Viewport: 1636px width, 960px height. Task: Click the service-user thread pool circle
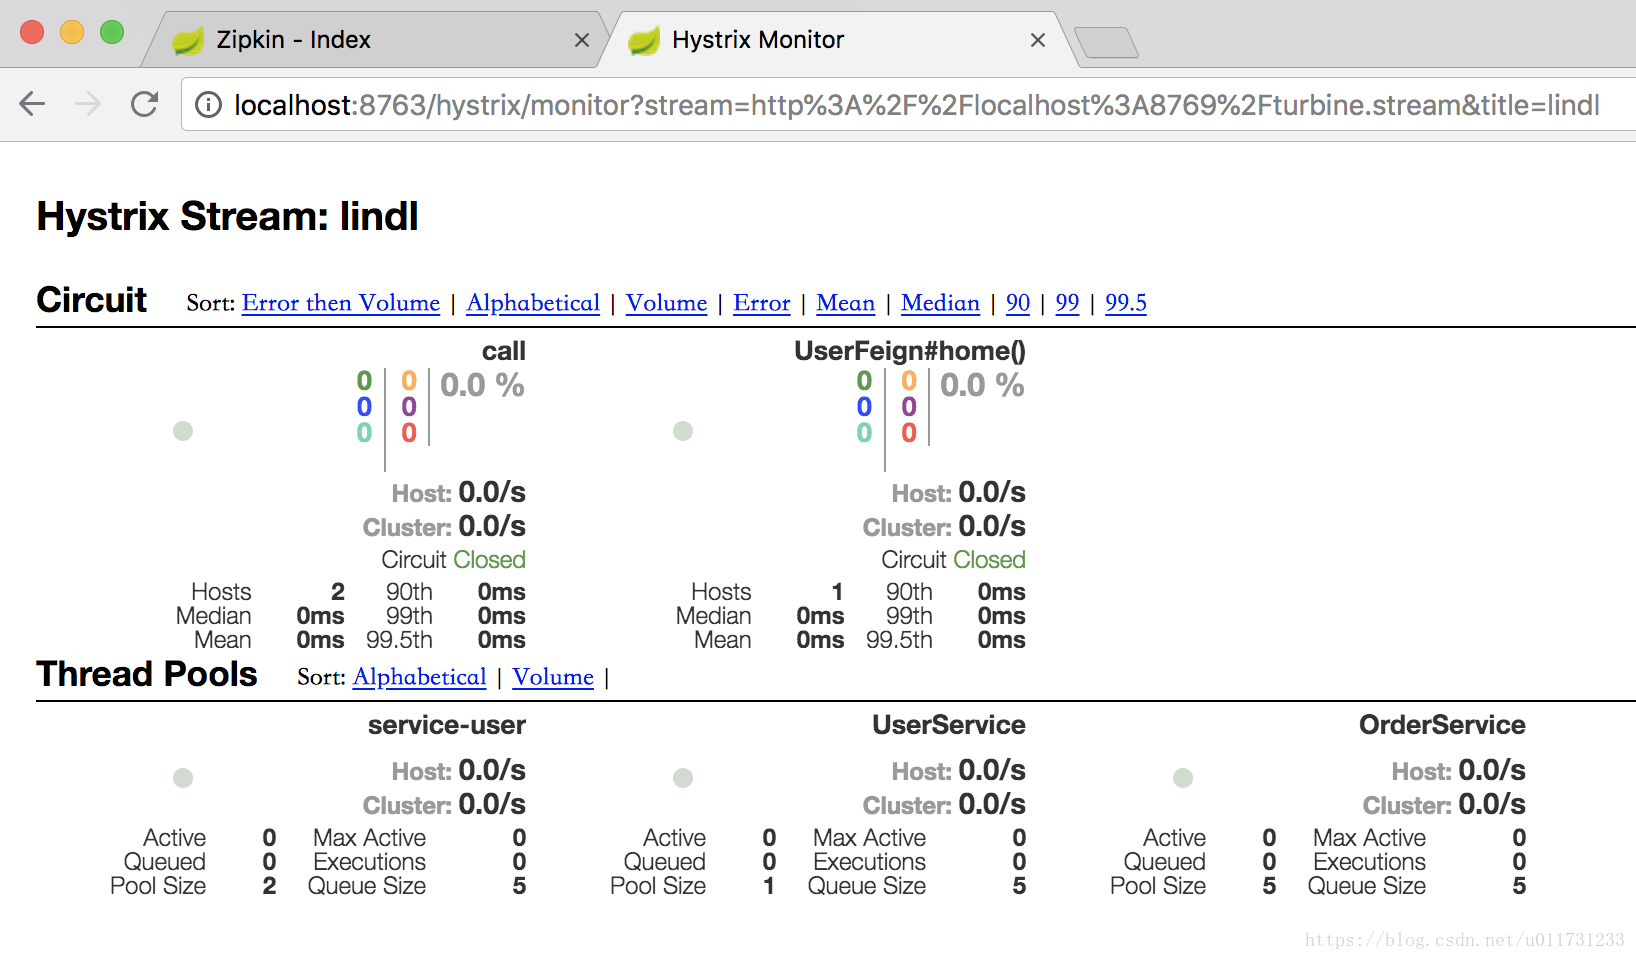[x=183, y=778]
